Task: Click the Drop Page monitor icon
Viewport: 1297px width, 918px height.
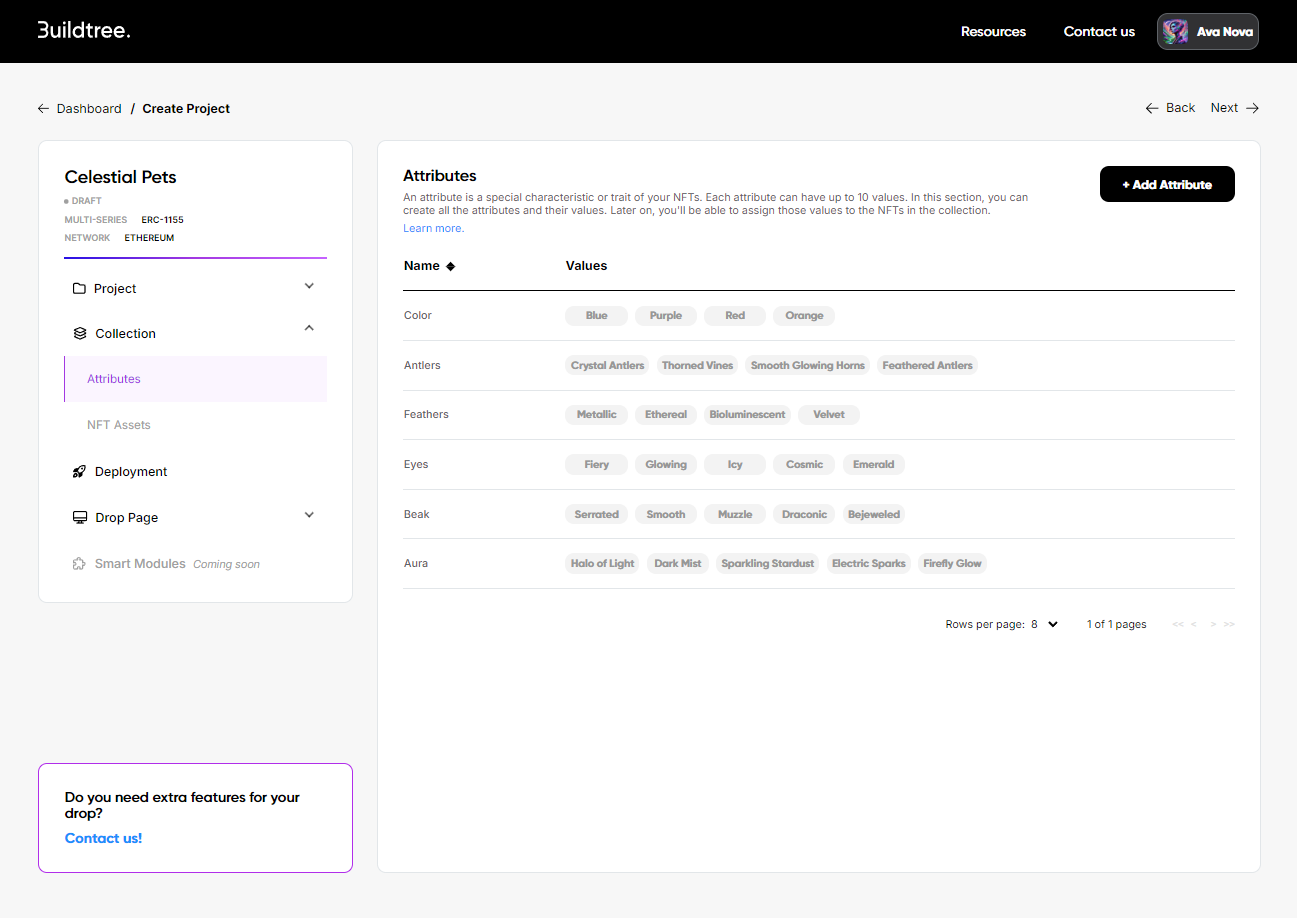Action: 80,518
